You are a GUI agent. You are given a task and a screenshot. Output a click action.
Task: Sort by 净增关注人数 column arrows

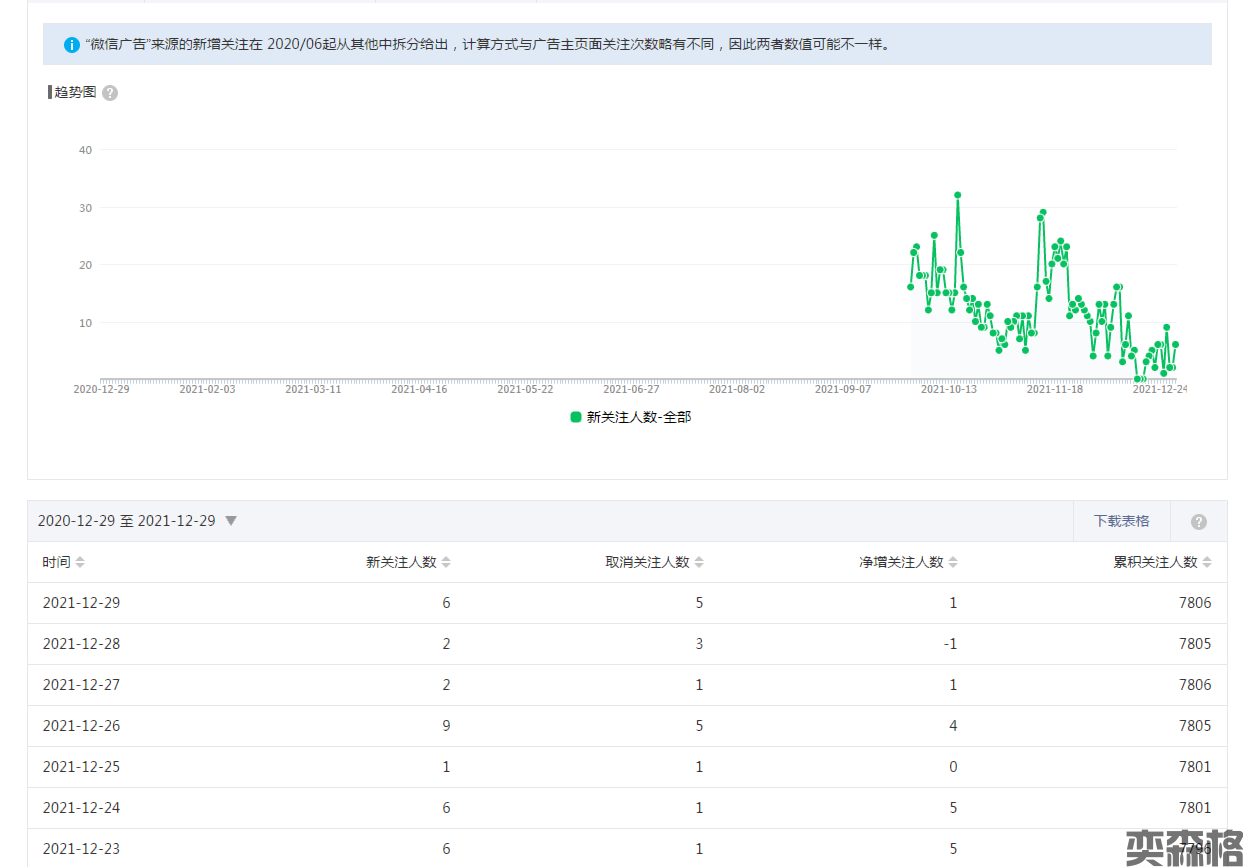coord(953,563)
